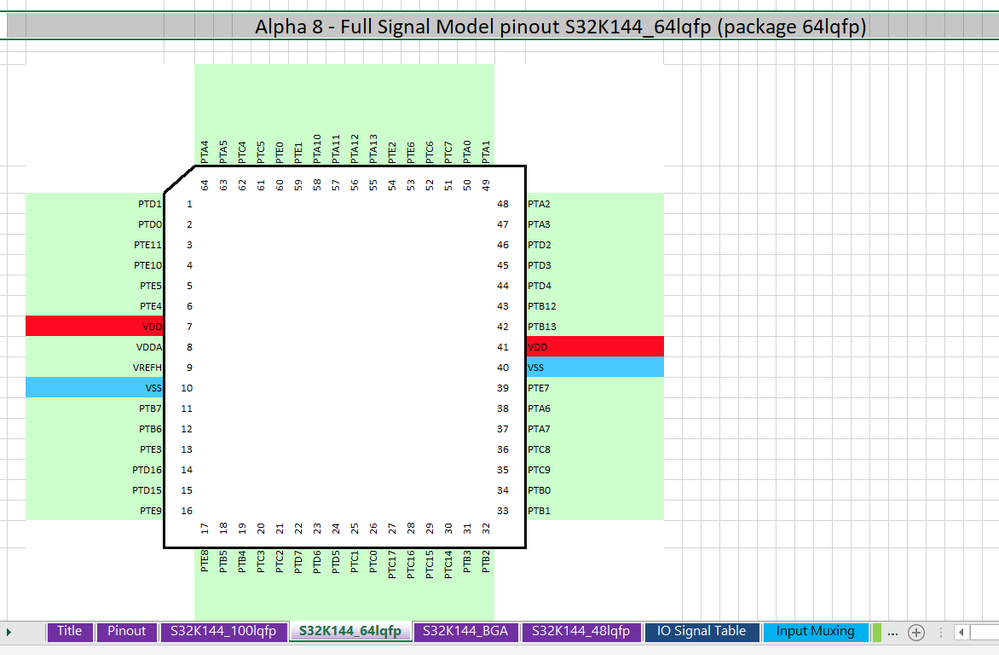The height and width of the screenshot is (655, 999).
Task: Click the horizontal scrollbar left arrow
Action: coord(963,632)
